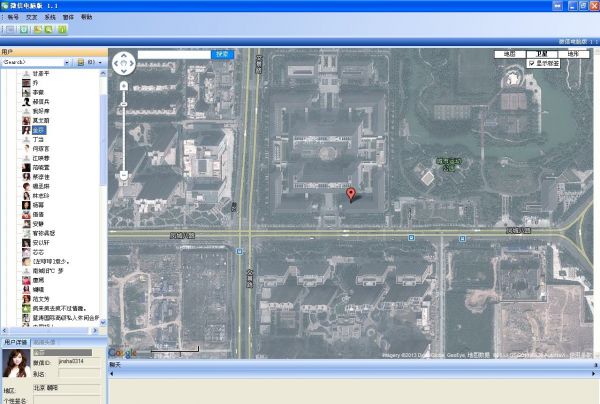Click the title bar toggle icon left of minimize
The width and height of the screenshot is (600, 404).
(x=558, y=6)
